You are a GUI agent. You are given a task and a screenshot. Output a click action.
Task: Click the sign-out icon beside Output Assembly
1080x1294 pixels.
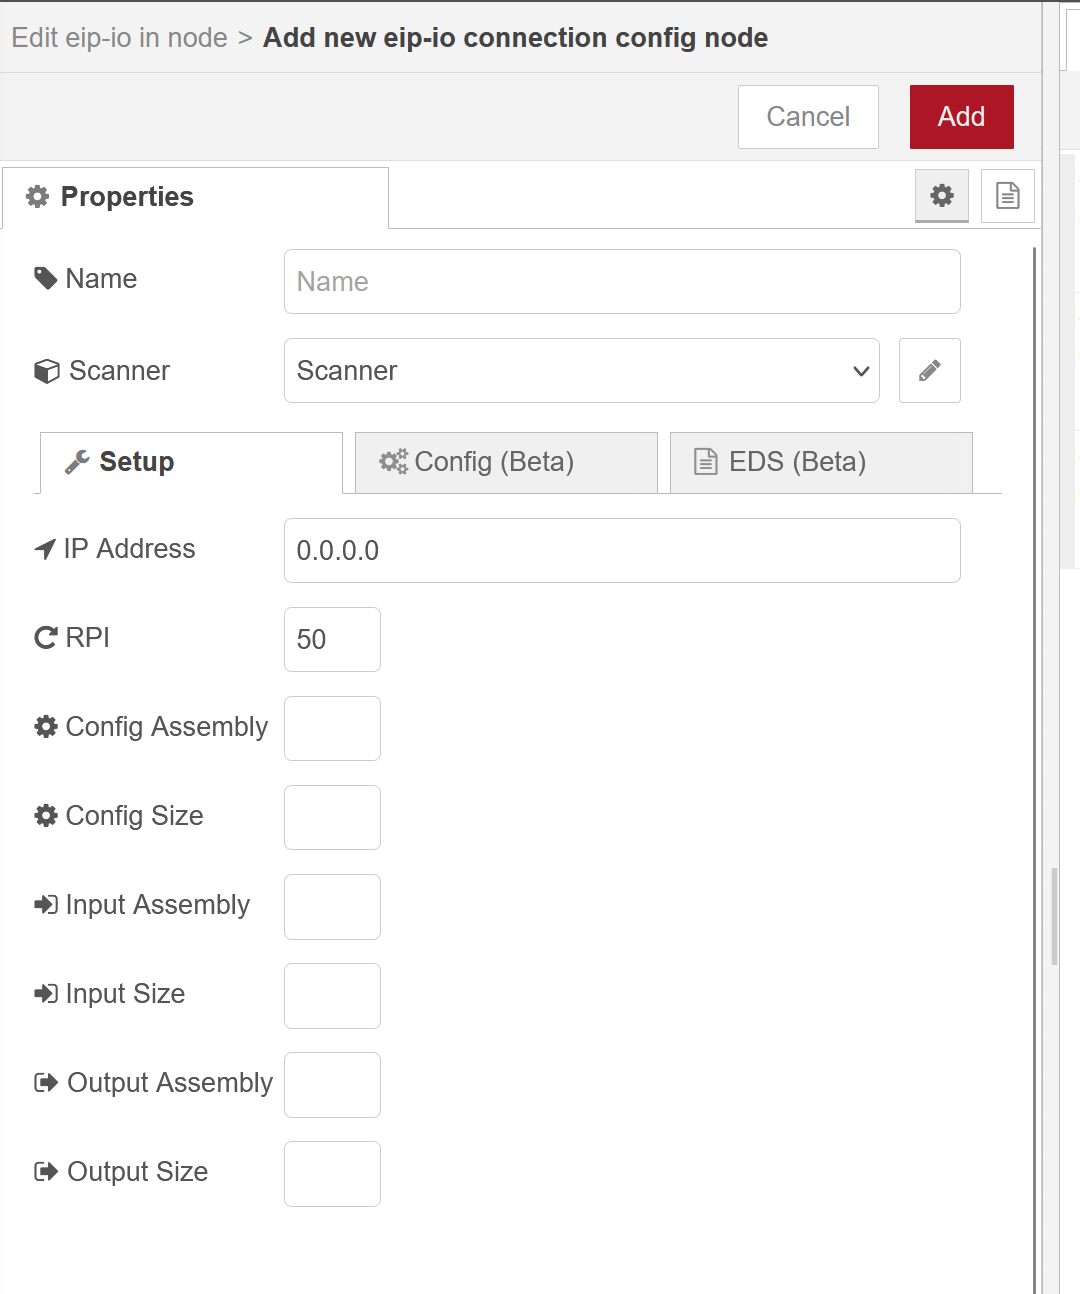pos(46,1083)
